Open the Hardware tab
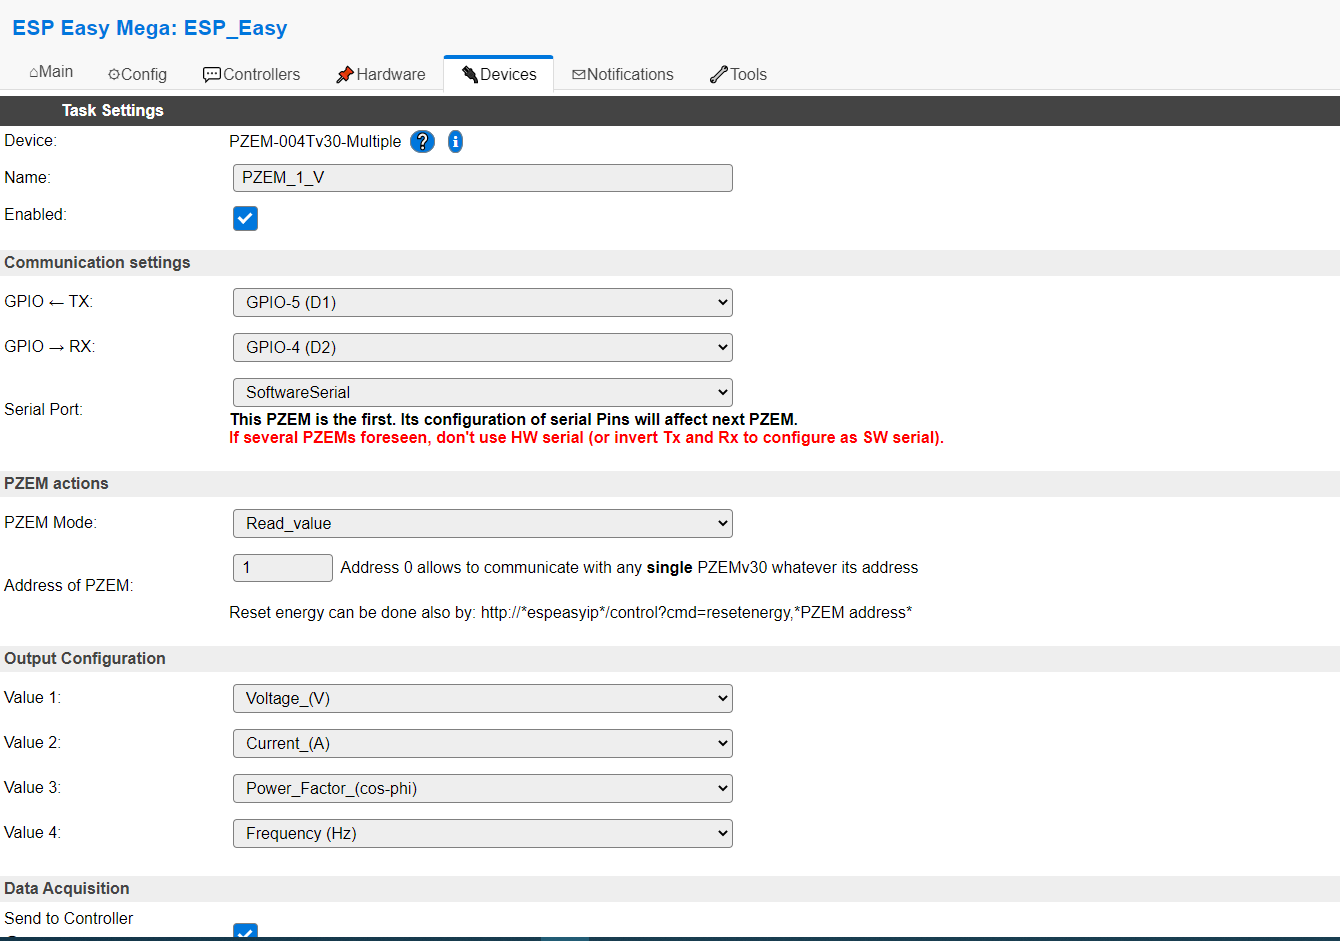The image size is (1340, 941). 381,74
